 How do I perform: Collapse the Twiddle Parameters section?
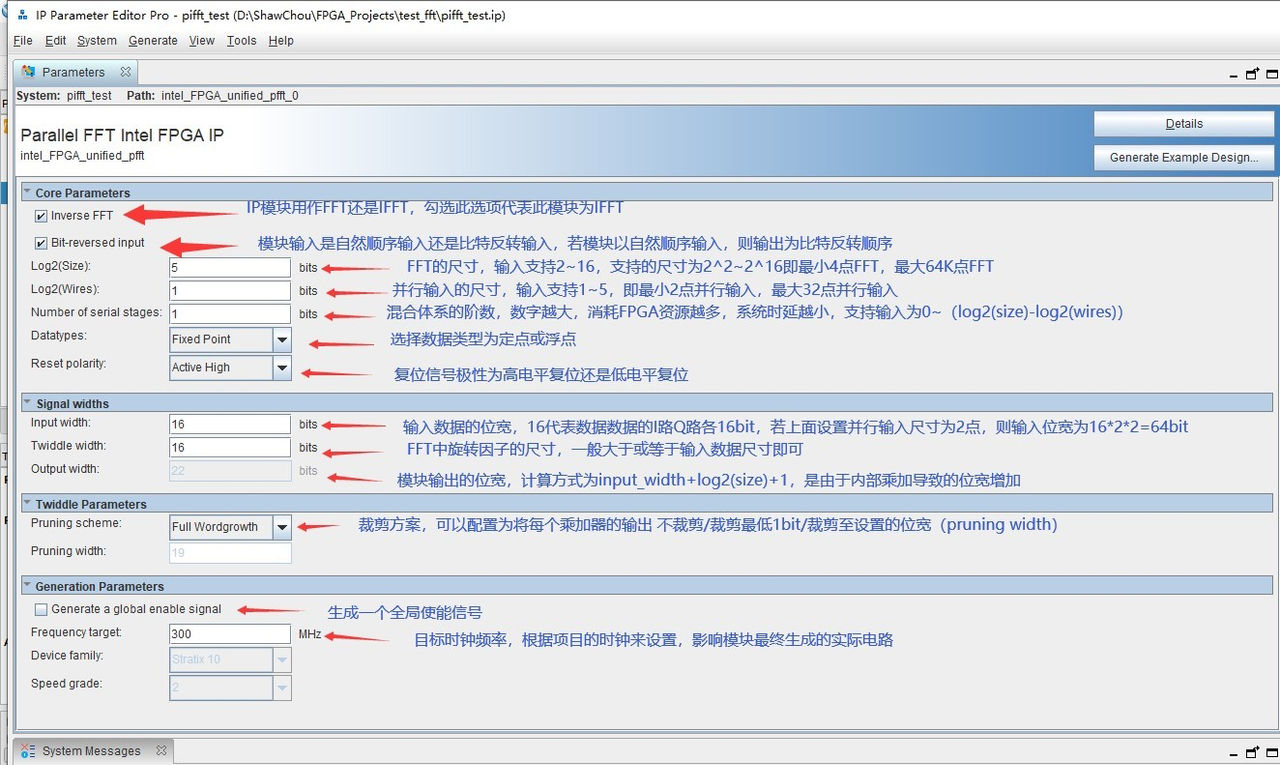click(x=27, y=505)
